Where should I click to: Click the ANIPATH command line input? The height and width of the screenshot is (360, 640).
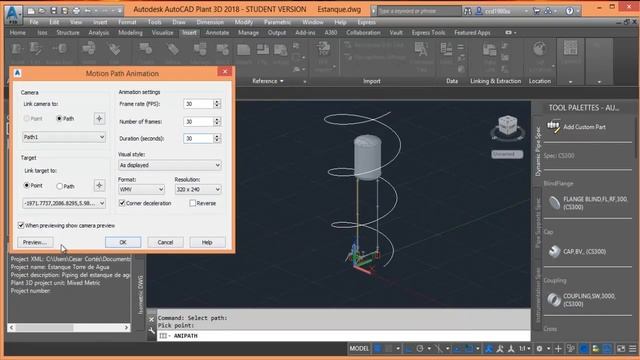[x=343, y=336]
